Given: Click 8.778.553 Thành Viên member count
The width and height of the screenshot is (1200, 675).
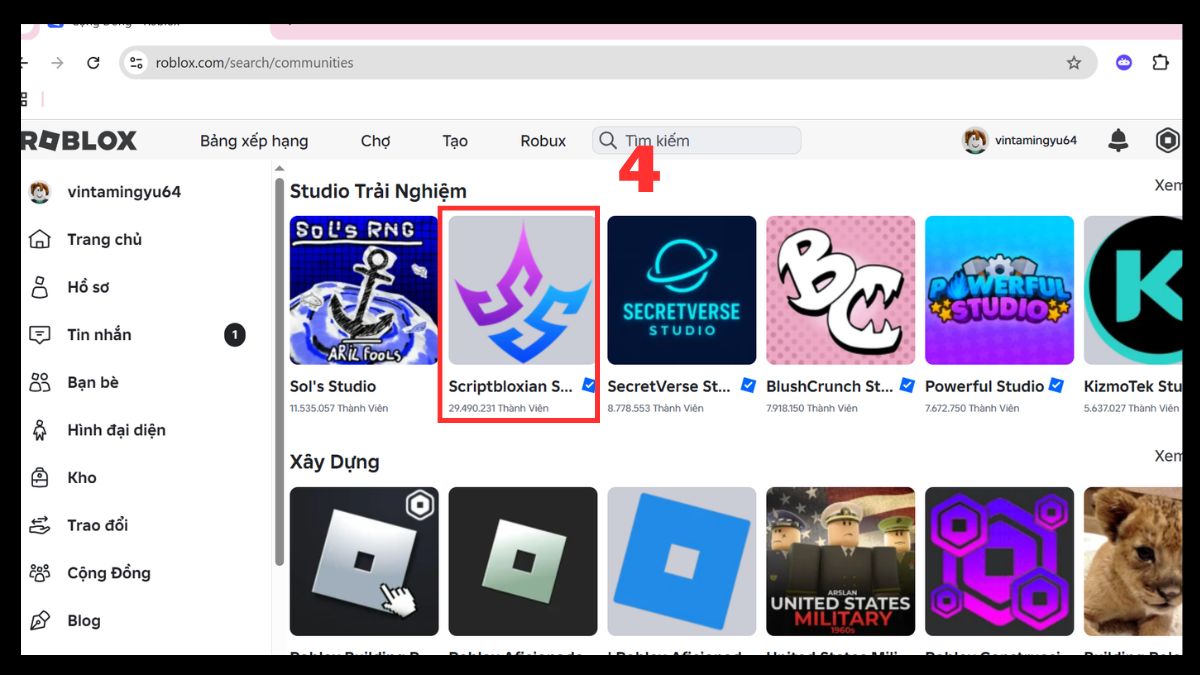Looking at the screenshot, I should coord(655,408).
